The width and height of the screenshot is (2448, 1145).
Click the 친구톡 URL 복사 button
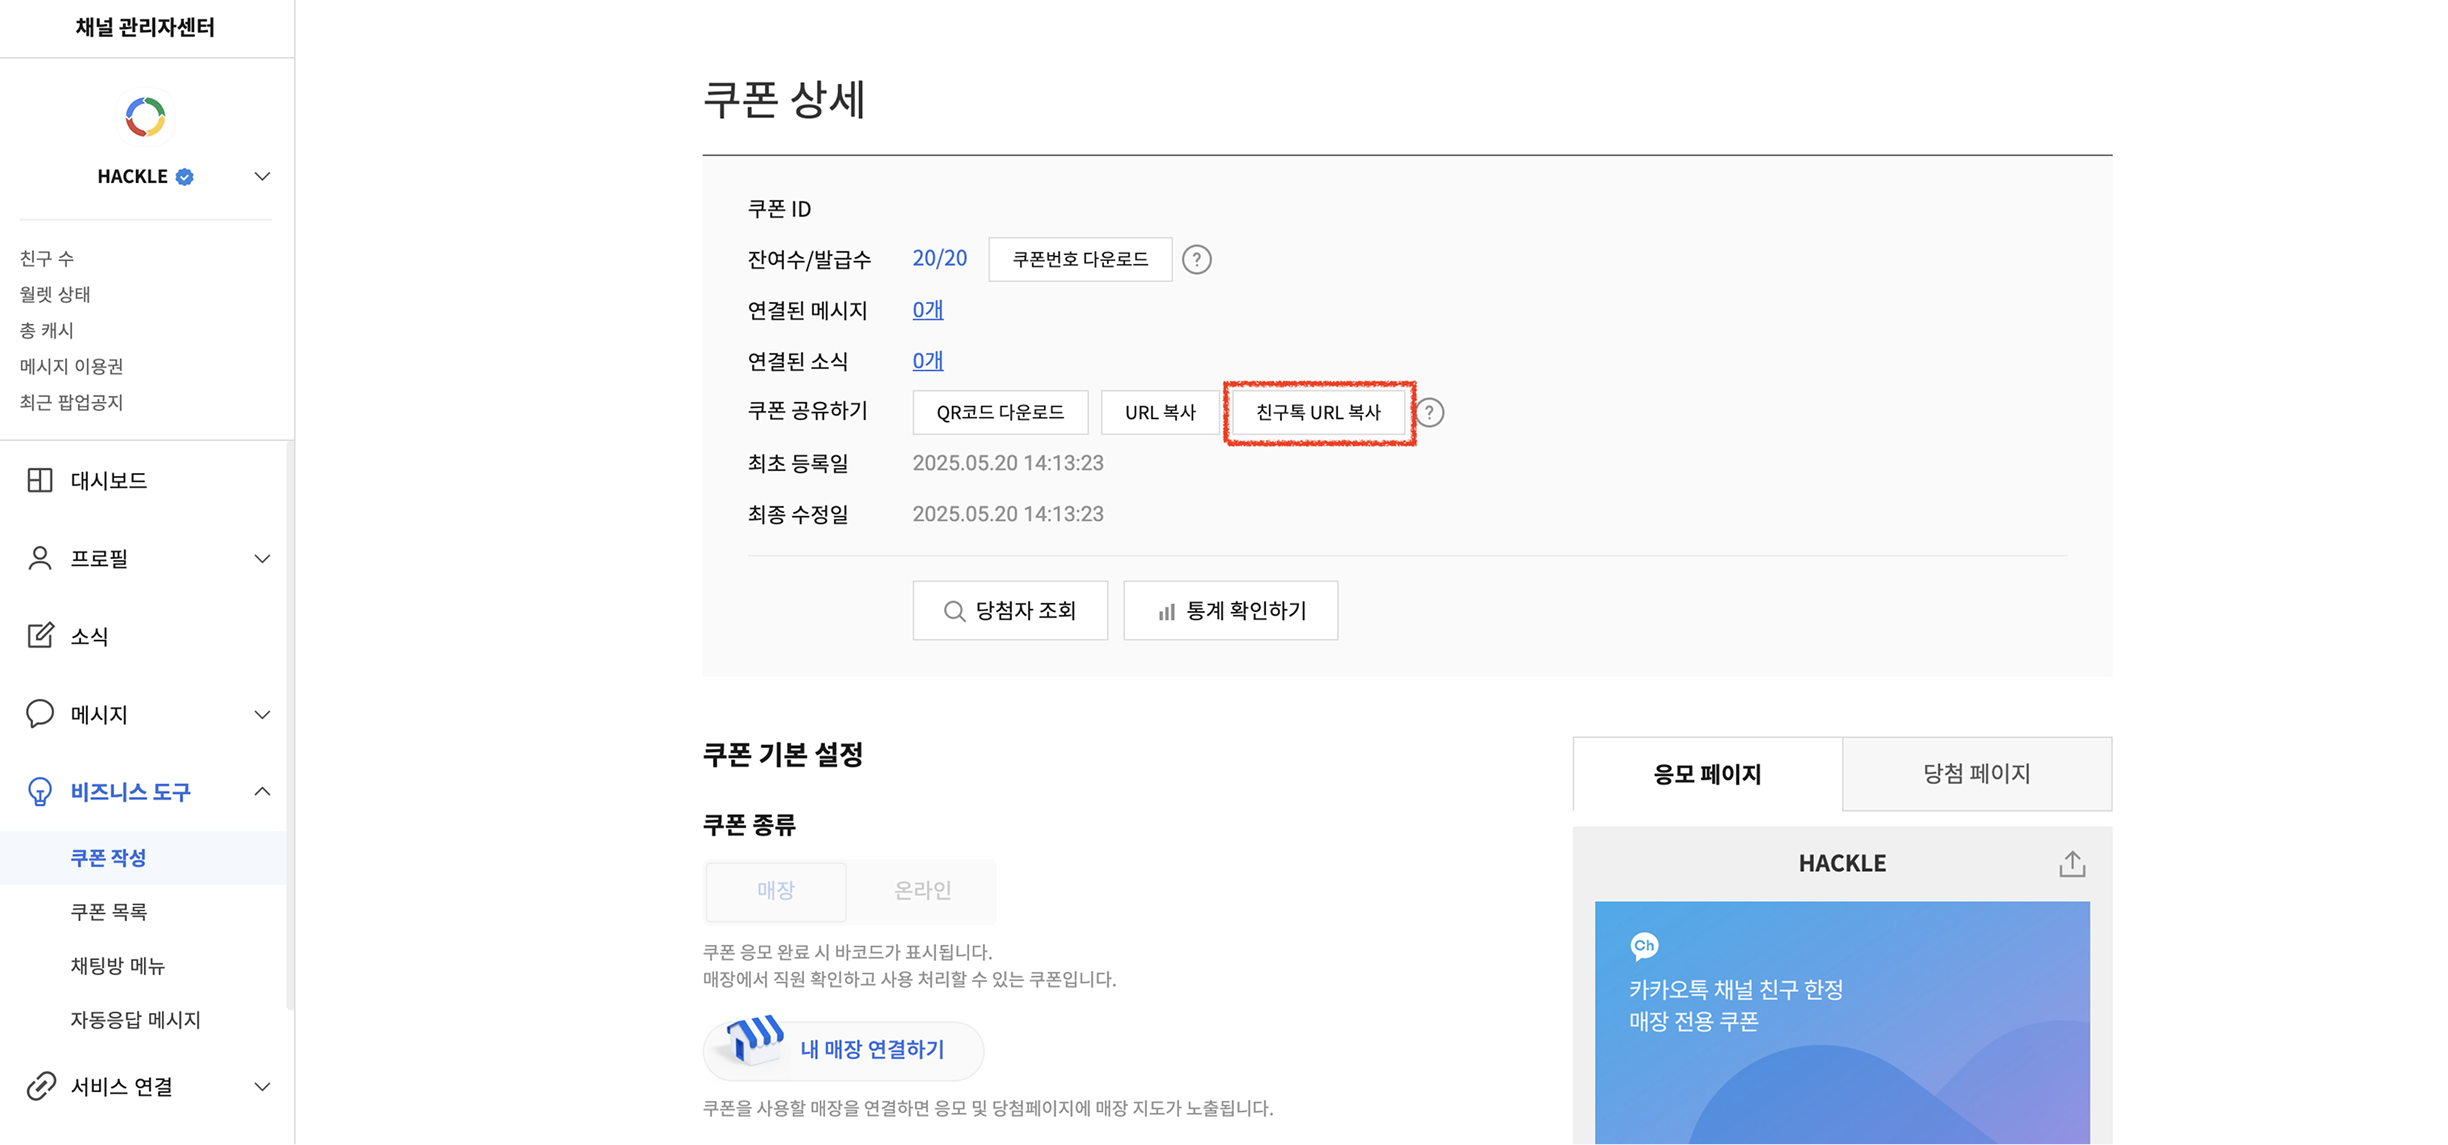(x=1318, y=412)
